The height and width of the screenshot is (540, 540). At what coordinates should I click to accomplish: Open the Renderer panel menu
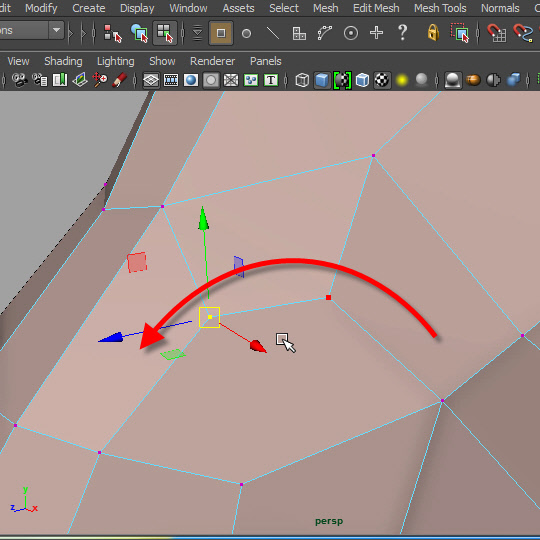[212, 61]
